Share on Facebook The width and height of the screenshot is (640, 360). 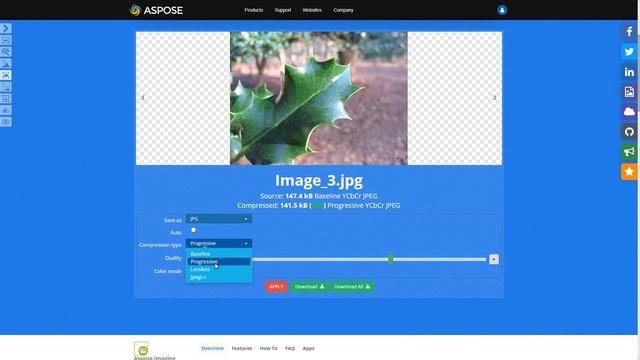(x=629, y=32)
